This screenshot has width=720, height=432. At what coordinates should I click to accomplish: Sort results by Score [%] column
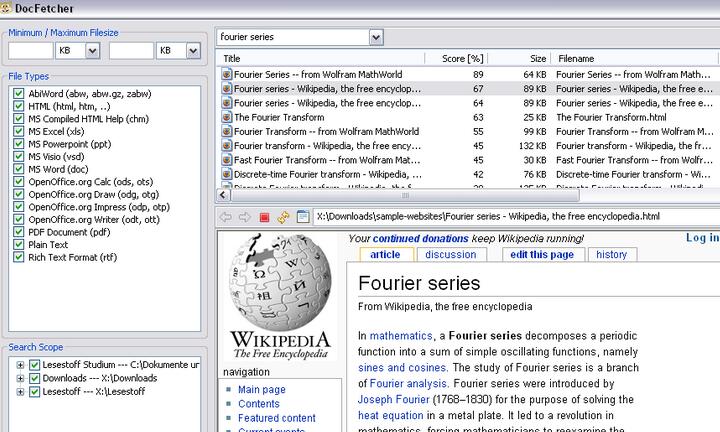tap(456, 58)
